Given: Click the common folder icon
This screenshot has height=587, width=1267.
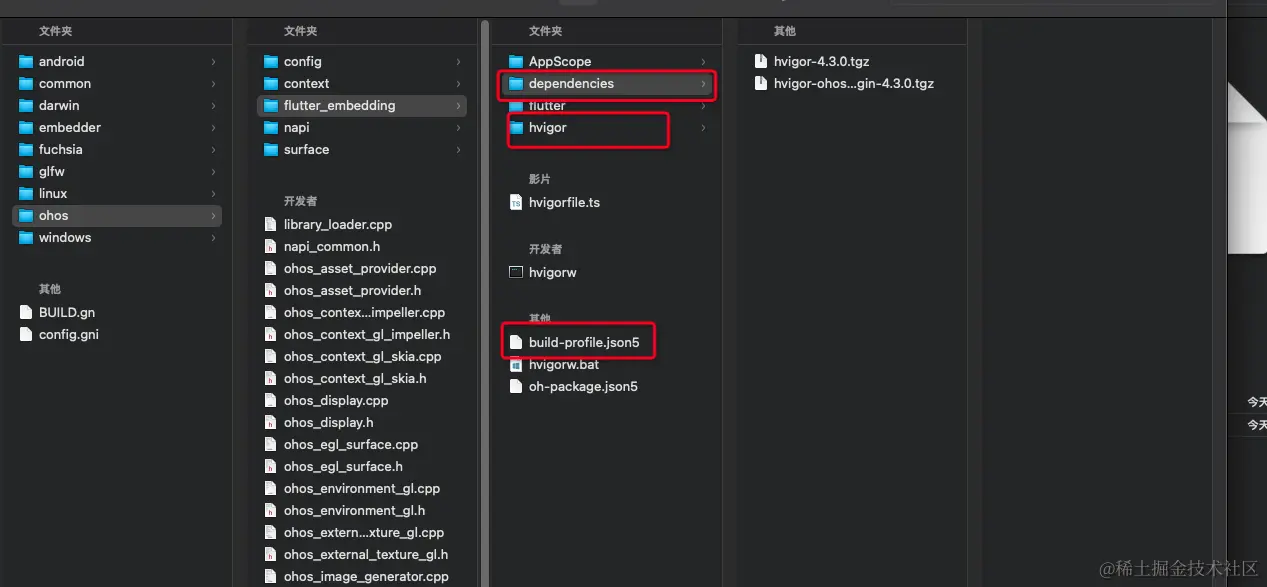Looking at the screenshot, I should pyautogui.click(x=26, y=83).
